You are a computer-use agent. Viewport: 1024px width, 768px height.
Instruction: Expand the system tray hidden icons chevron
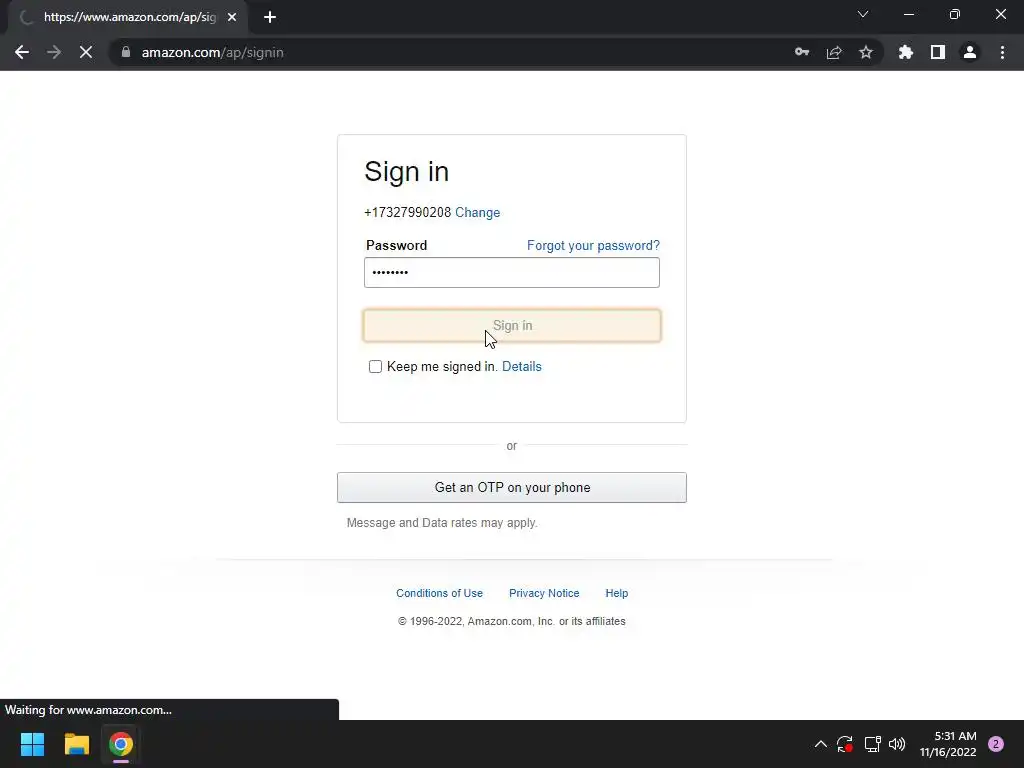(x=820, y=744)
